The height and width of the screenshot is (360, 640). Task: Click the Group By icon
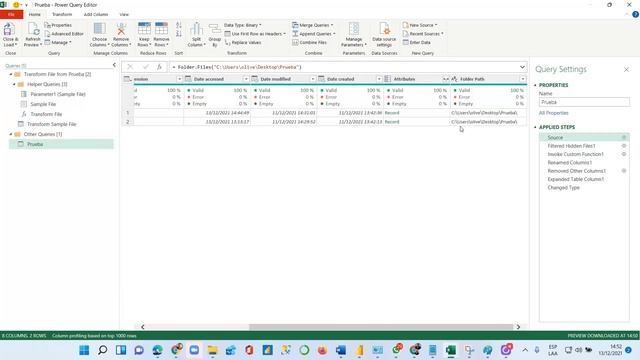(x=215, y=29)
